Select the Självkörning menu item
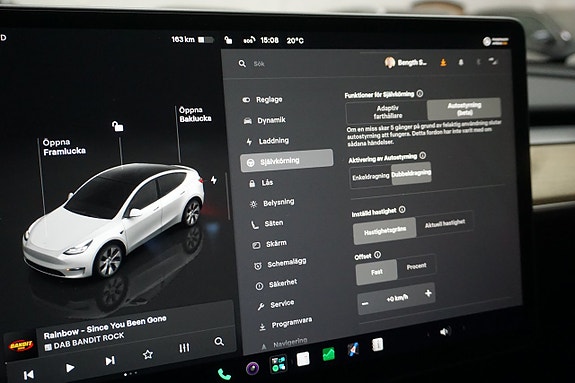 click(287, 160)
